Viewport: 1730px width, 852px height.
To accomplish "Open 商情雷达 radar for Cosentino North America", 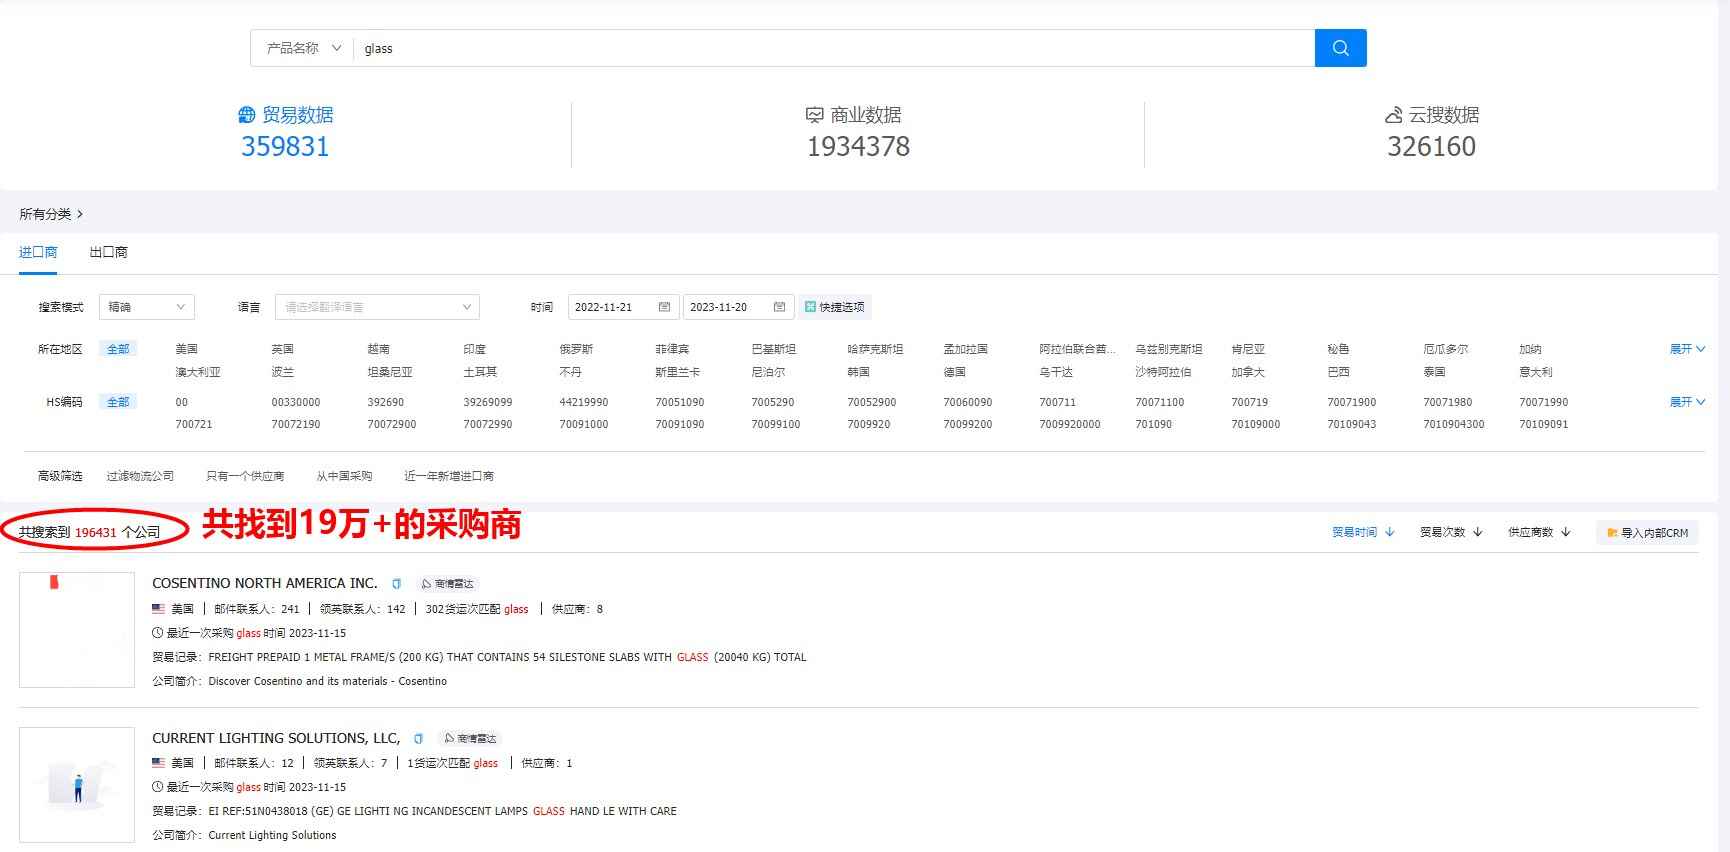I will 447,584.
